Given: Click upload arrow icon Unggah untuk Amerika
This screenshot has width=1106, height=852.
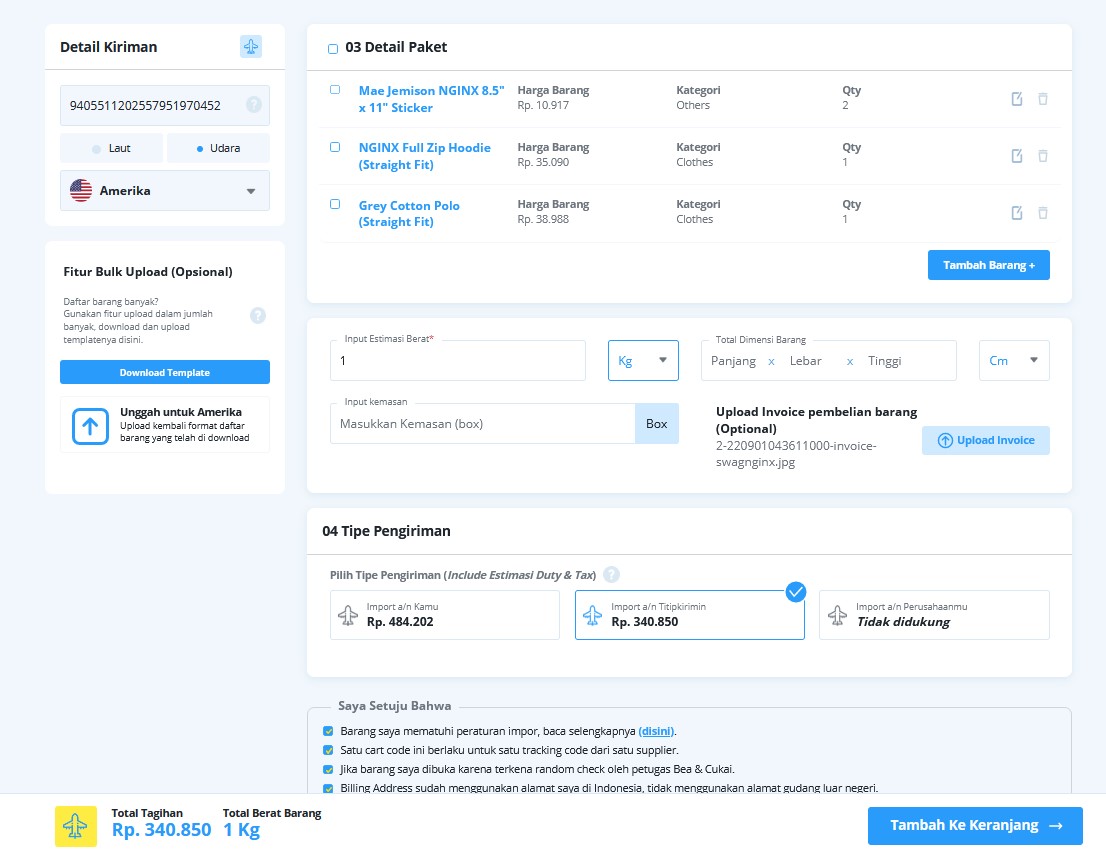Looking at the screenshot, I should click(x=90, y=426).
